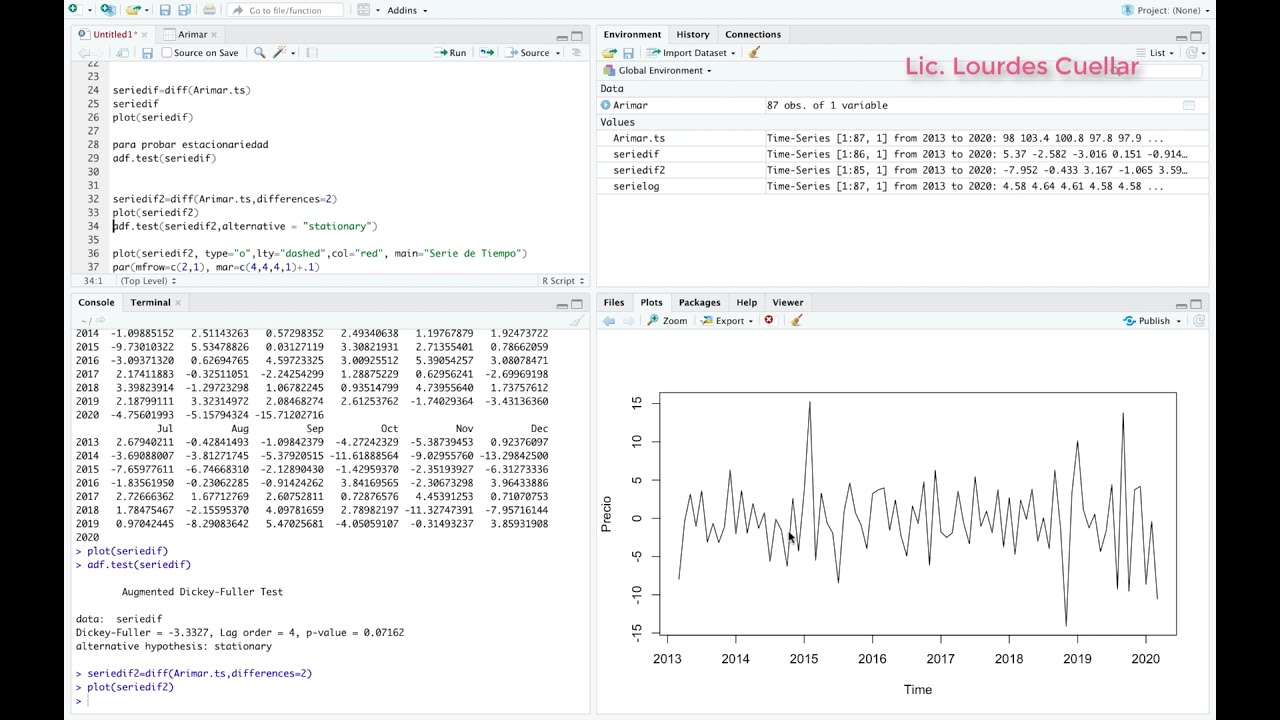
Task: Click the Arimar view data table icon
Action: click(1189, 105)
